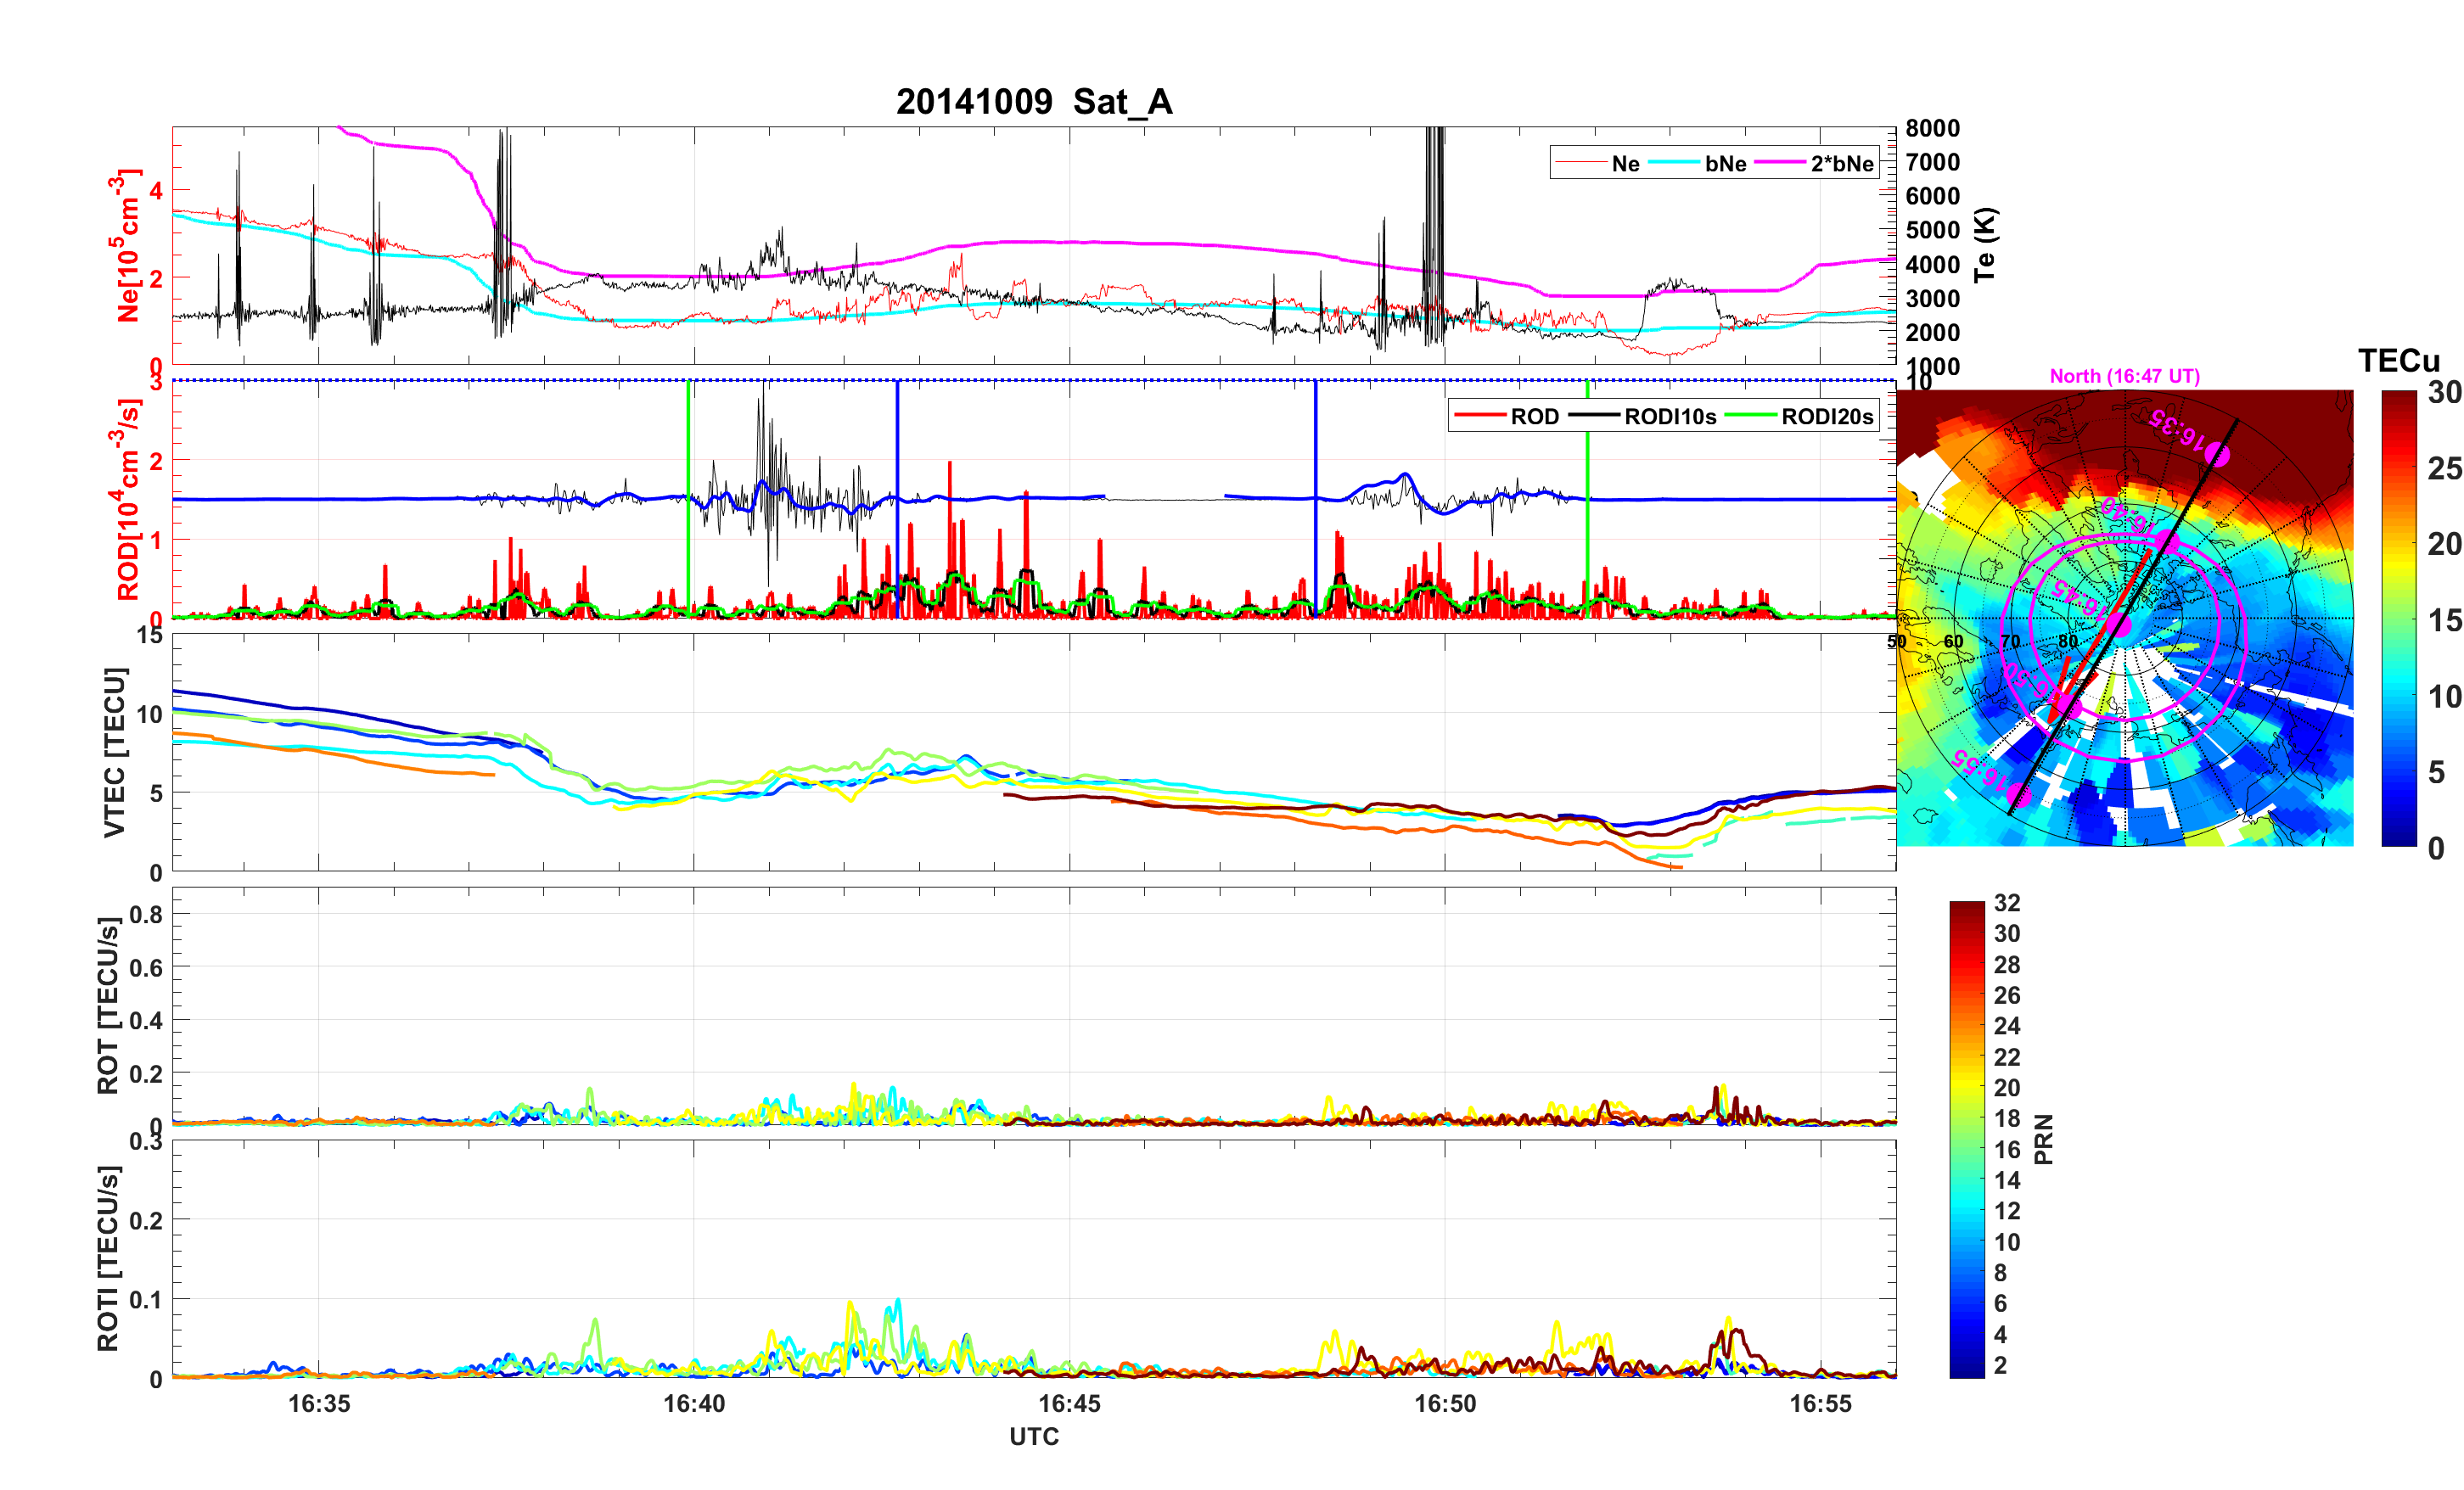Click the 16:45 tick label on UTC axis

point(1069,1404)
